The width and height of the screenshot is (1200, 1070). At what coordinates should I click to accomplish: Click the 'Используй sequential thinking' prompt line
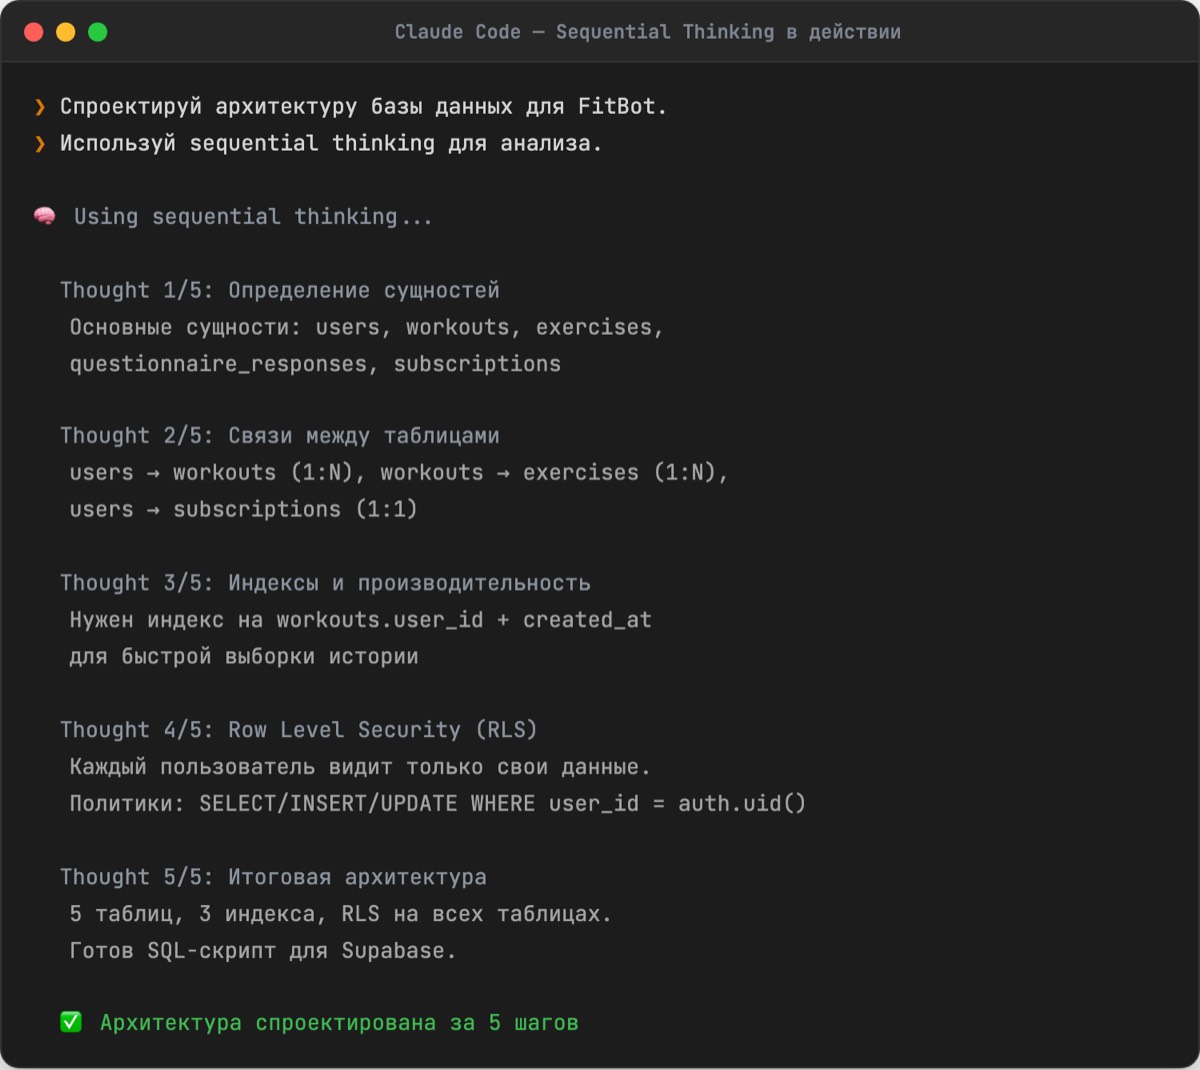pyautogui.click(x=330, y=144)
